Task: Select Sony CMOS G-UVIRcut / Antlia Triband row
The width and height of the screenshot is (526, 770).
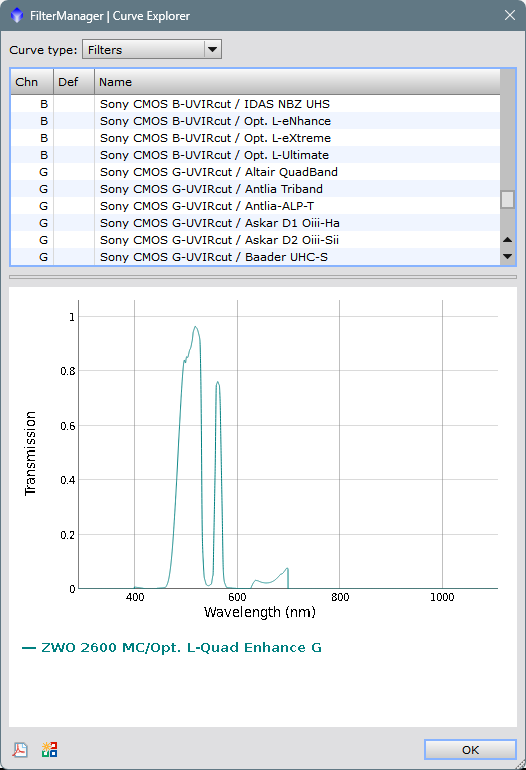Action: point(255,189)
